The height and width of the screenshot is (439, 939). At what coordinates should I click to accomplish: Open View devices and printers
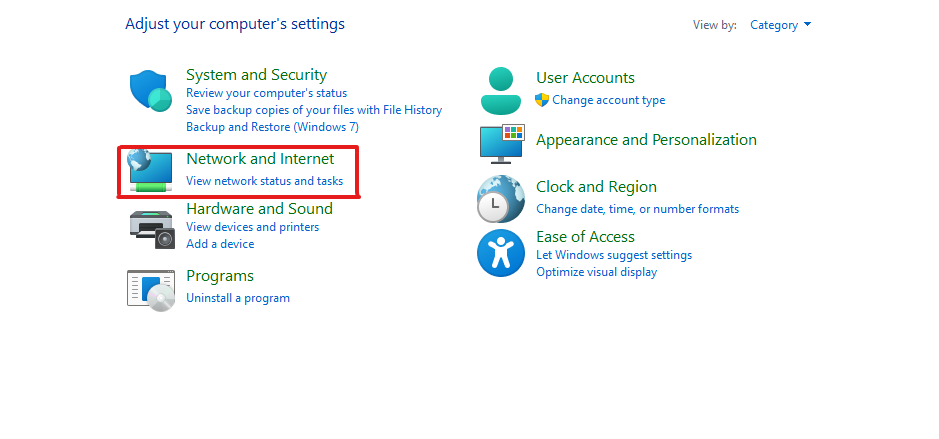pyautogui.click(x=252, y=227)
